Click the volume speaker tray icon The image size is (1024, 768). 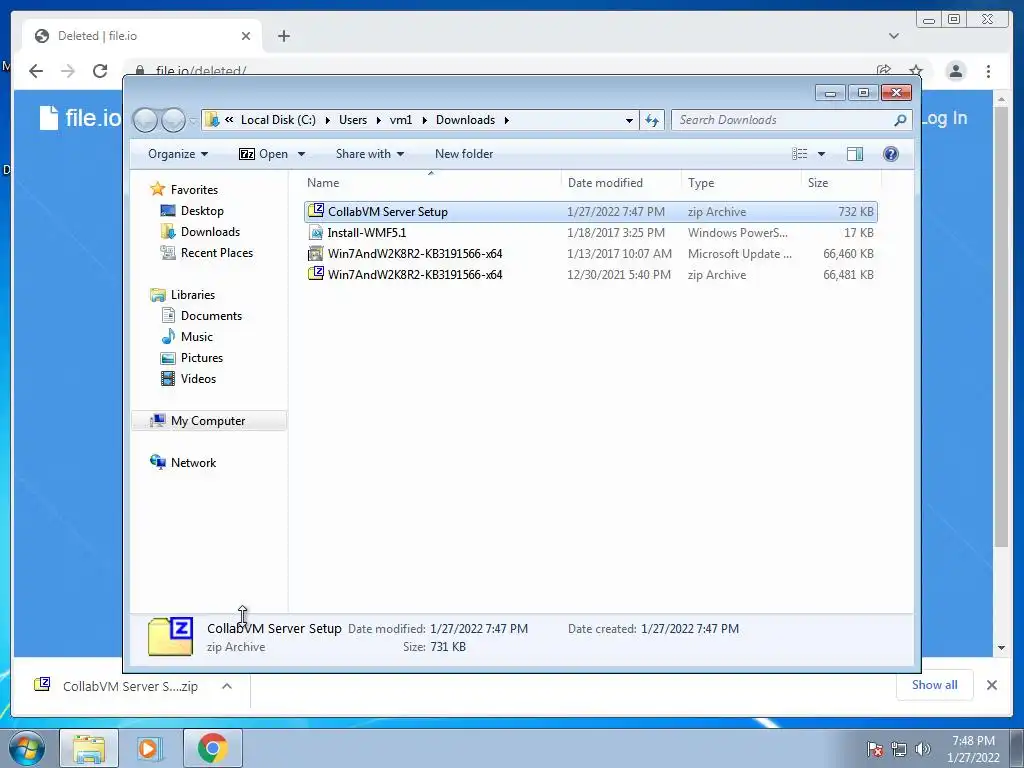coord(923,749)
